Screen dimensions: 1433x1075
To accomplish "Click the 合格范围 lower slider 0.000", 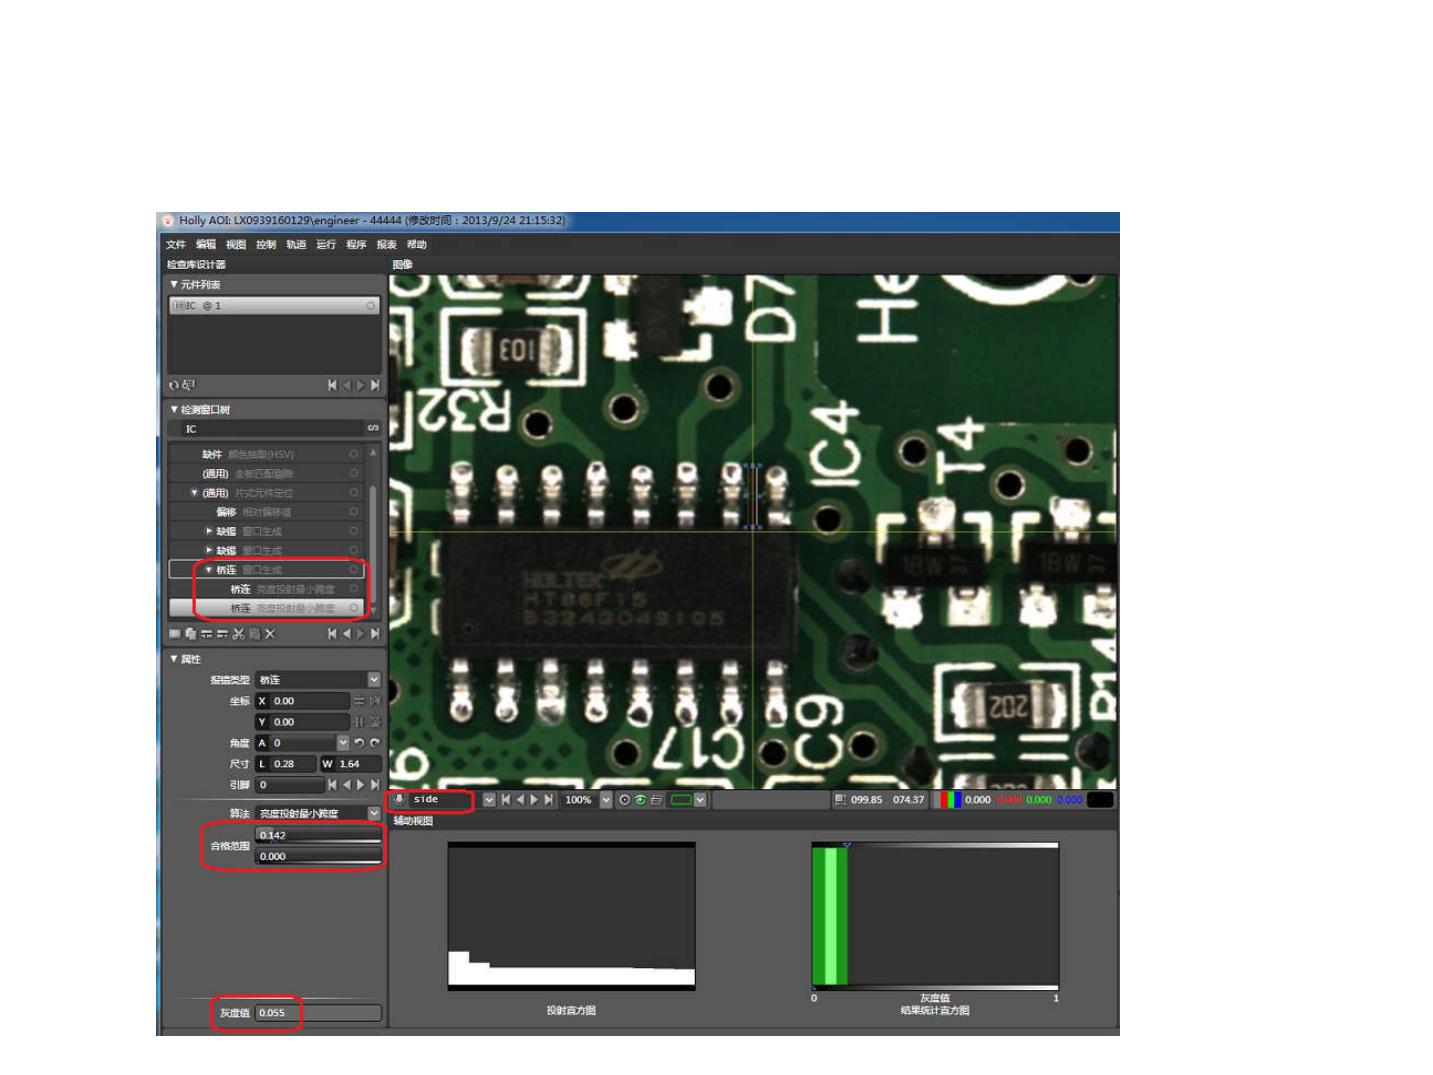I will 318,857.
